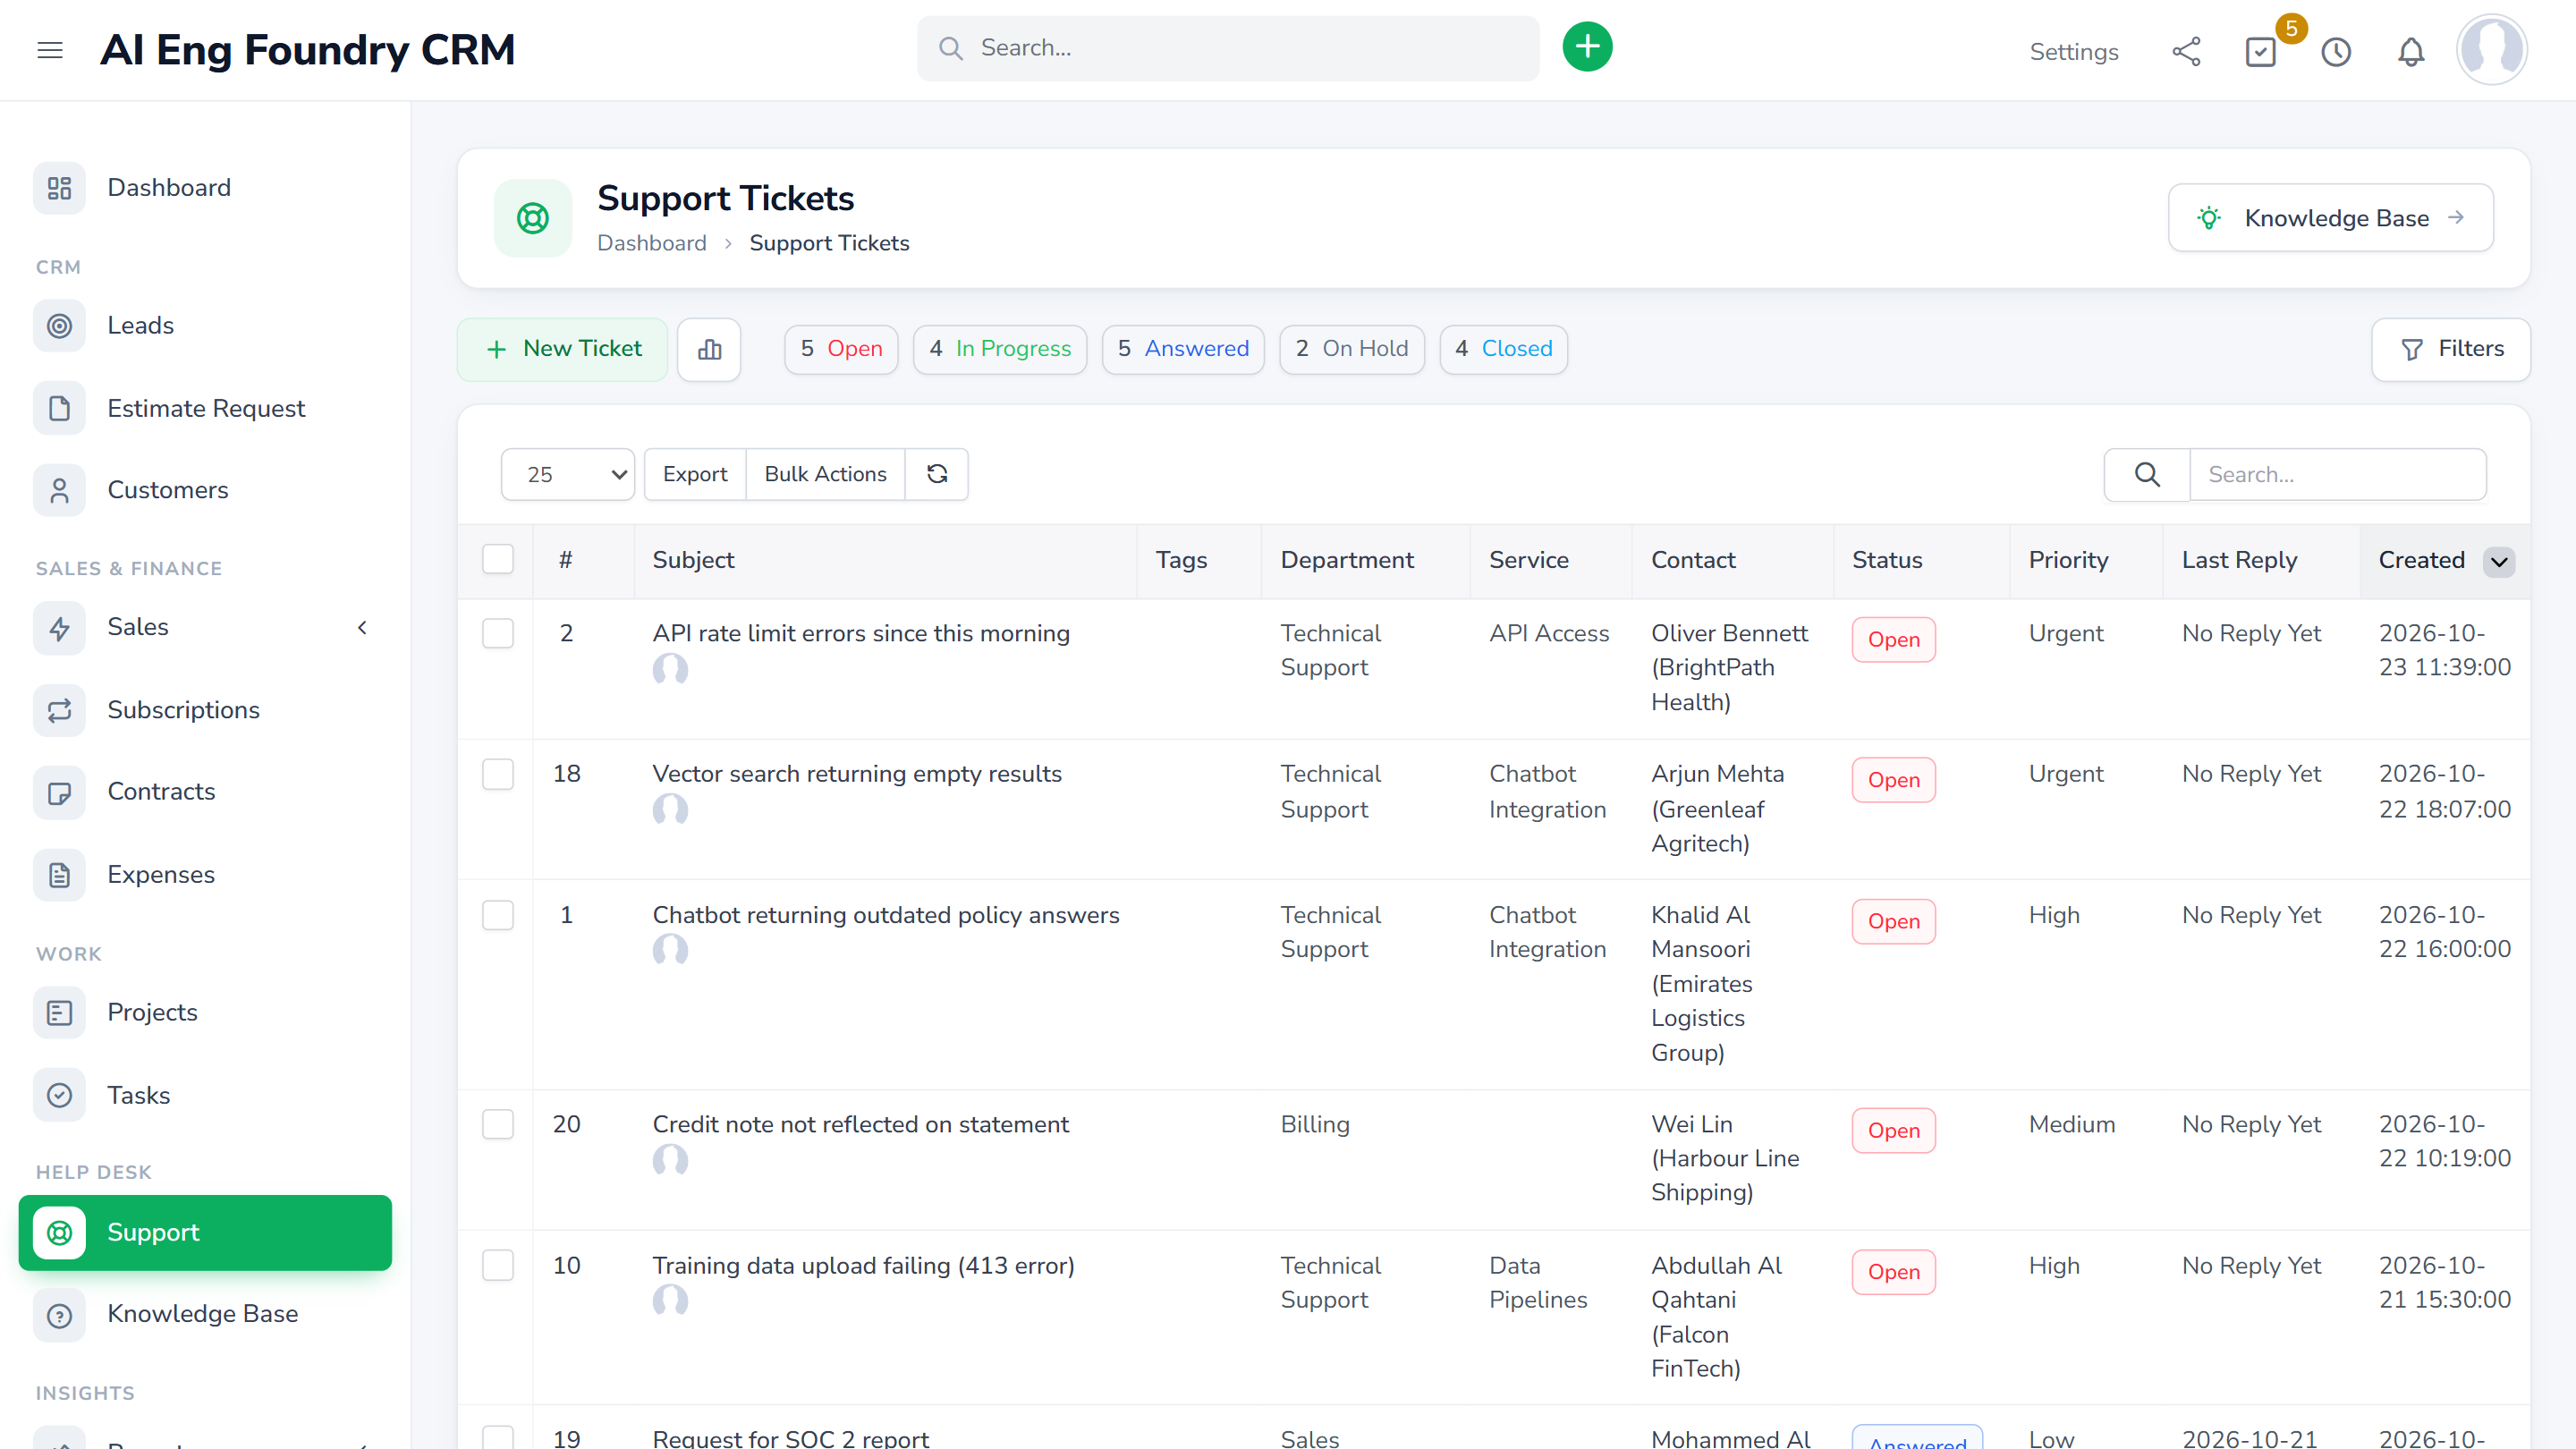The height and width of the screenshot is (1449, 2576).
Task: Open Expenses in sidebar
Action: pyautogui.click(x=205, y=875)
